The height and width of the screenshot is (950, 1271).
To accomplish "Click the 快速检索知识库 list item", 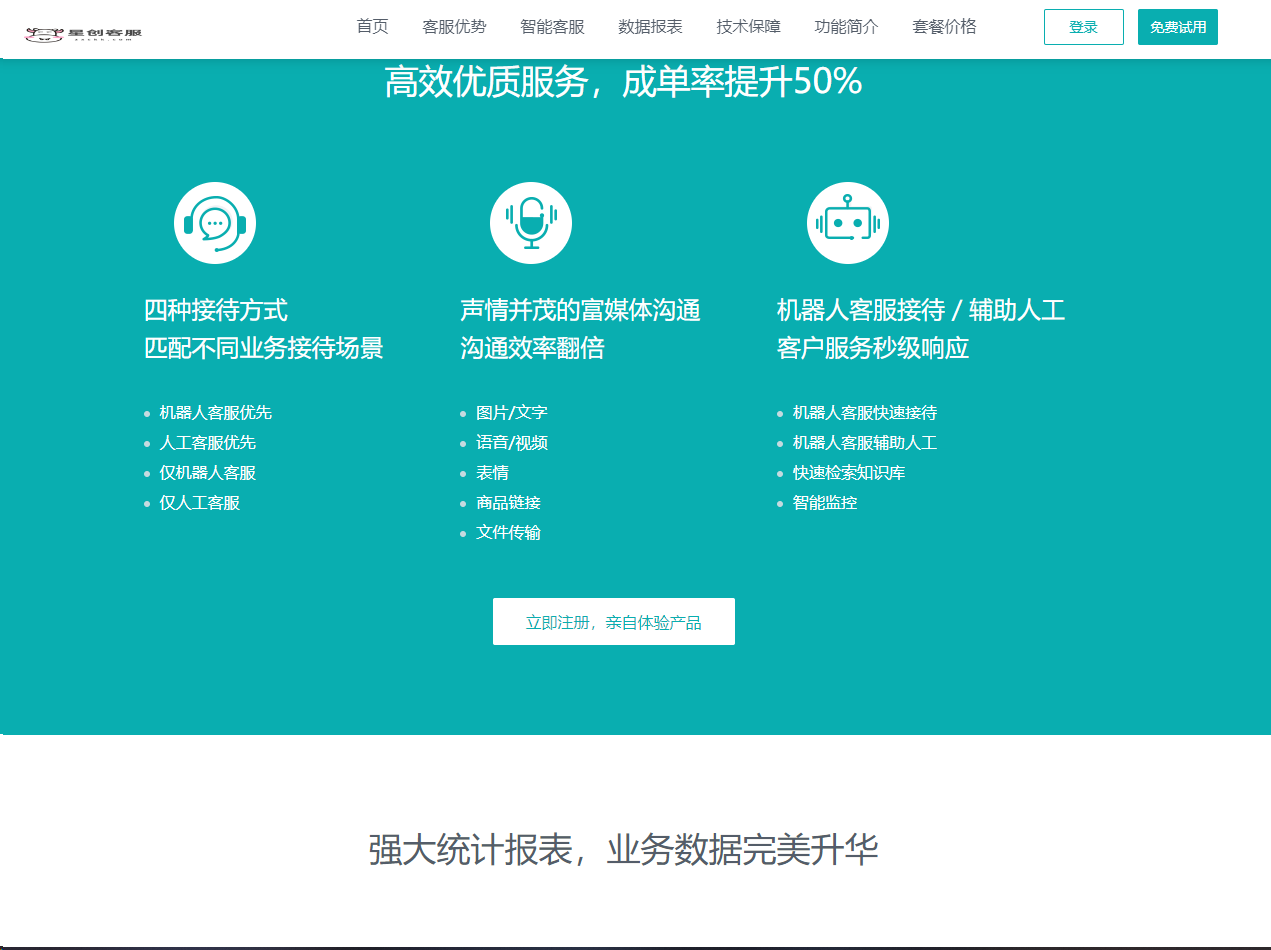I will (848, 473).
